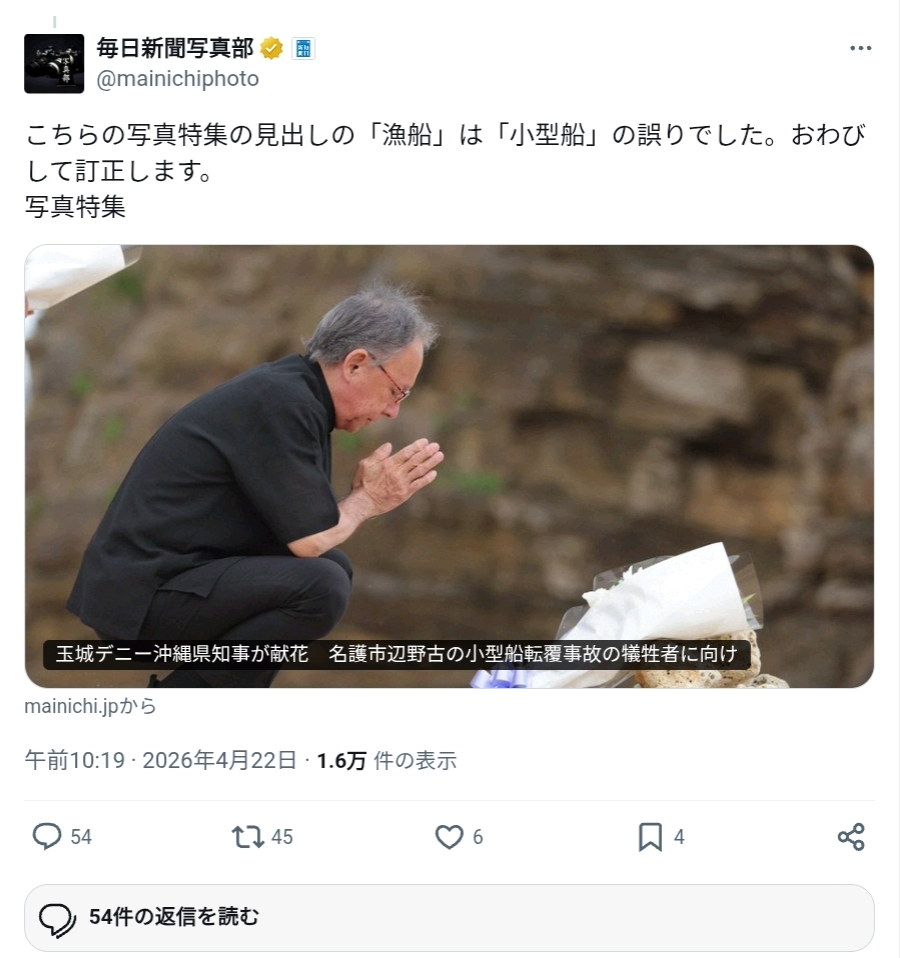Bookmark the post with bookmark icon
Viewport: 901px width, 958px height.
point(650,836)
